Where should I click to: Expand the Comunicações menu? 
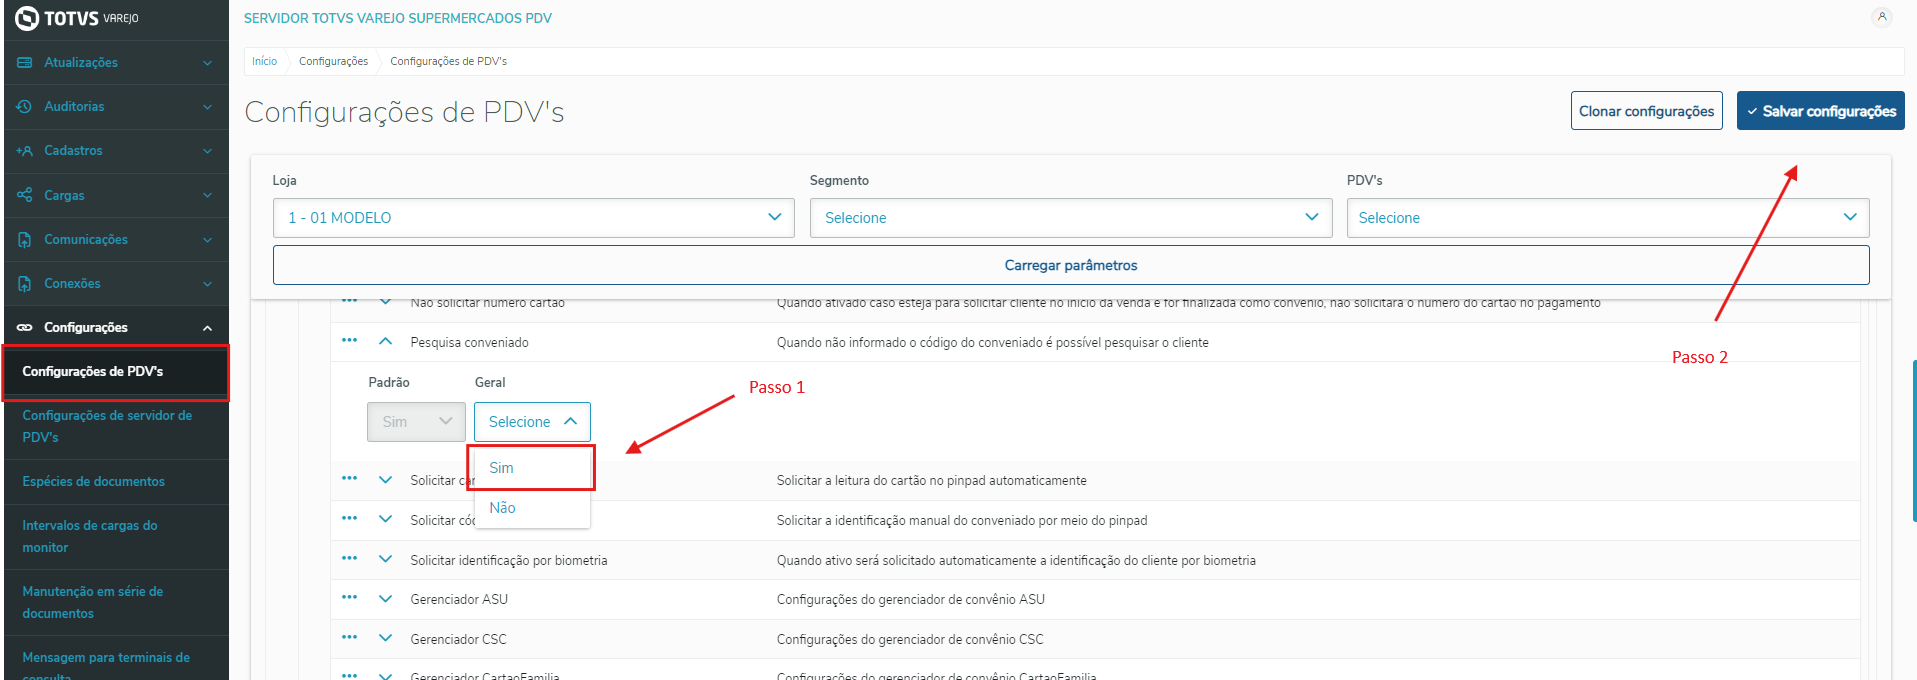pos(207,240)
